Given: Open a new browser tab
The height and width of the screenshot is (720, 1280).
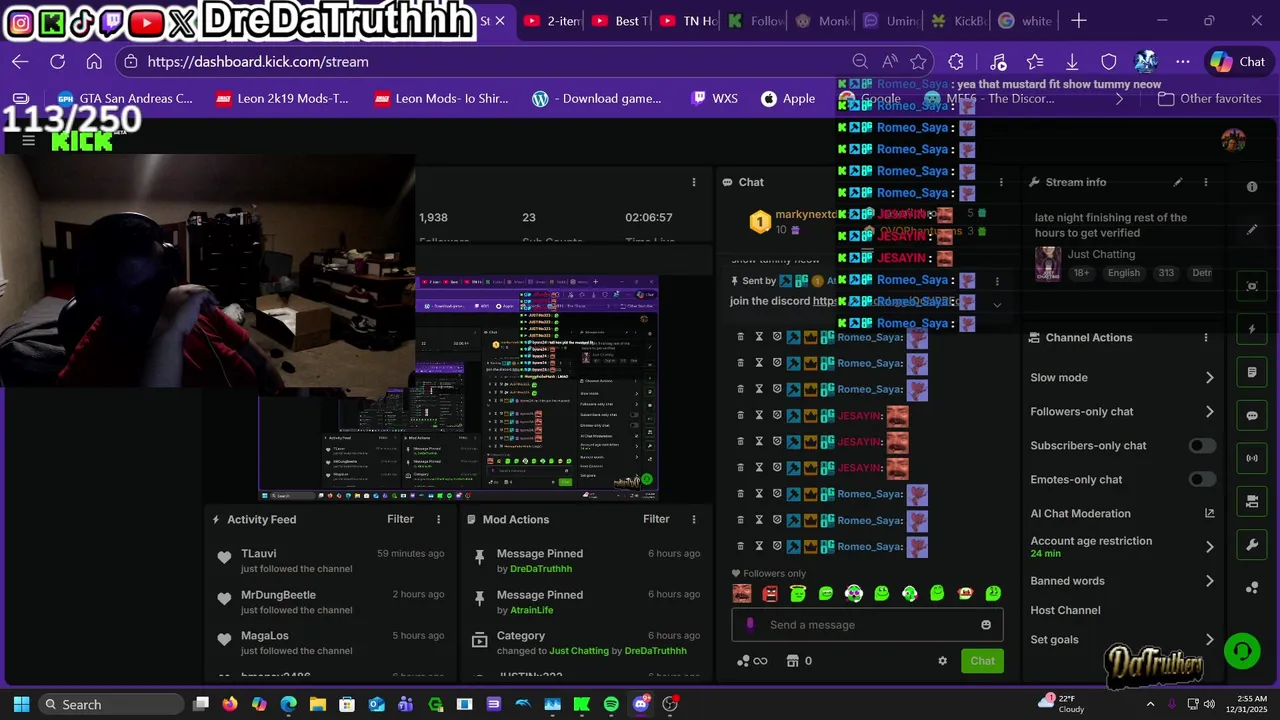Looking at the screenshot, I should click(1078, 21).
